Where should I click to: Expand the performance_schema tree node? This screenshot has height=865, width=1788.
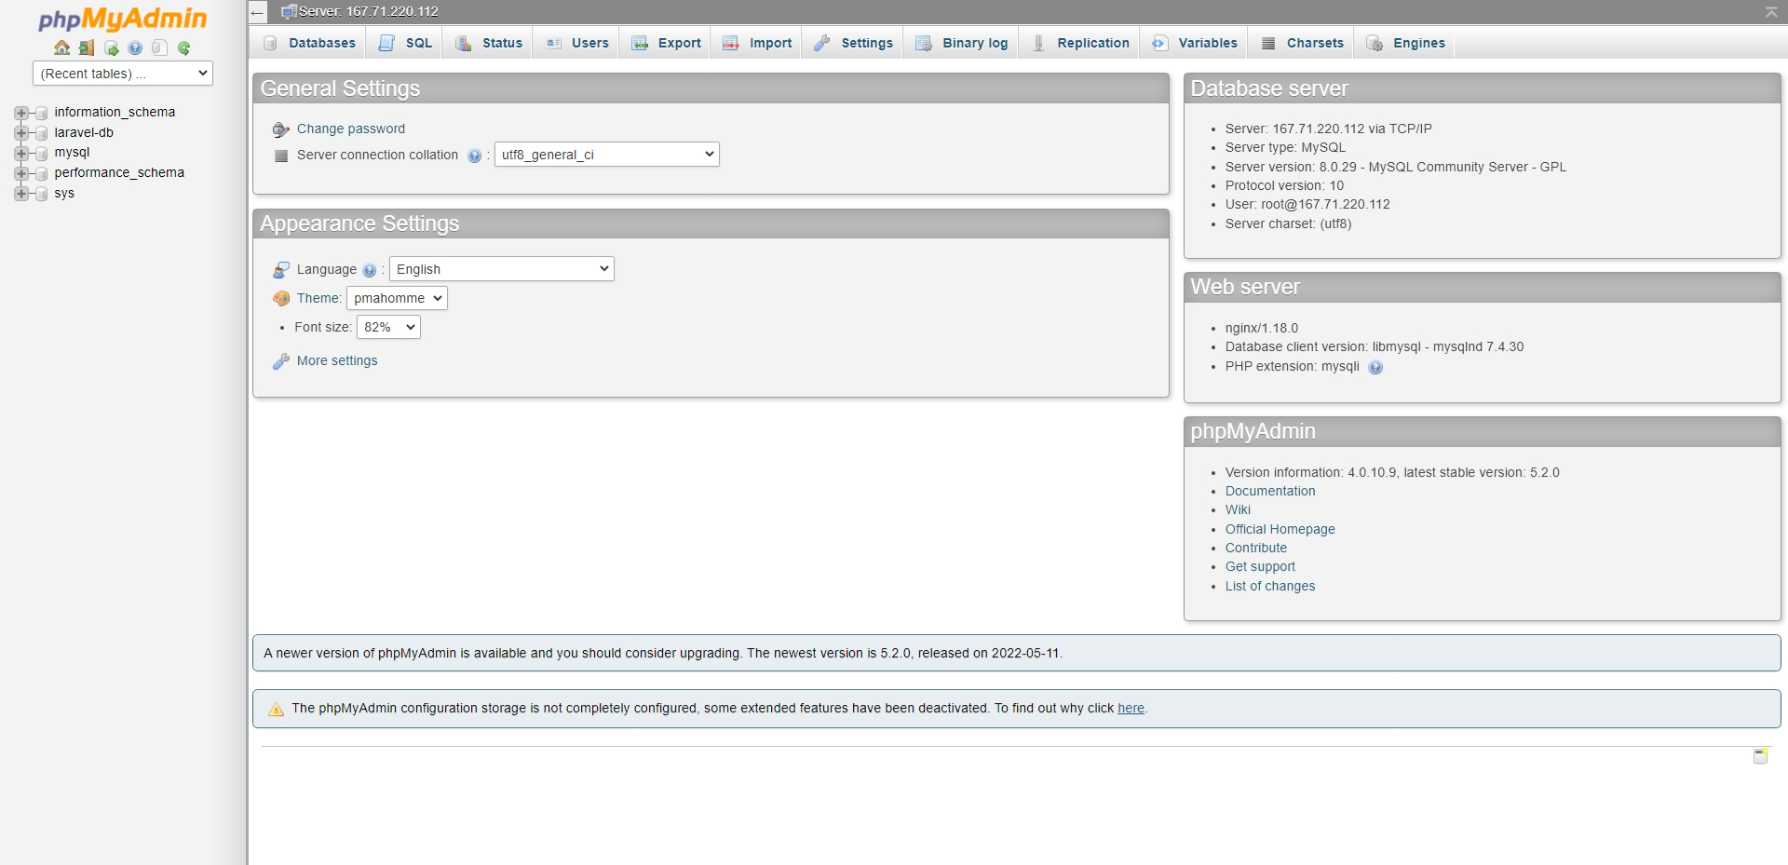point(21,173)
